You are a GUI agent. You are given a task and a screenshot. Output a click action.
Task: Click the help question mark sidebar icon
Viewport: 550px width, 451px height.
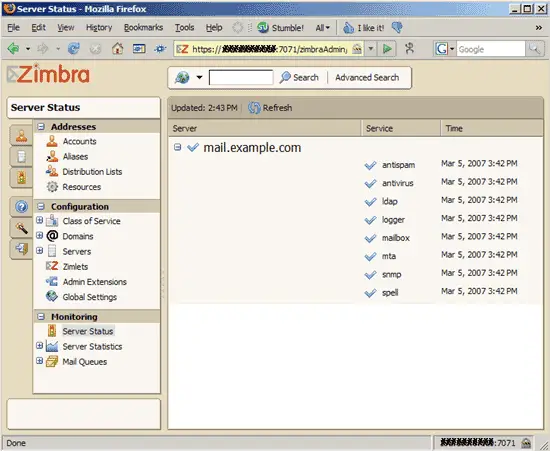(x=21, y=207)
